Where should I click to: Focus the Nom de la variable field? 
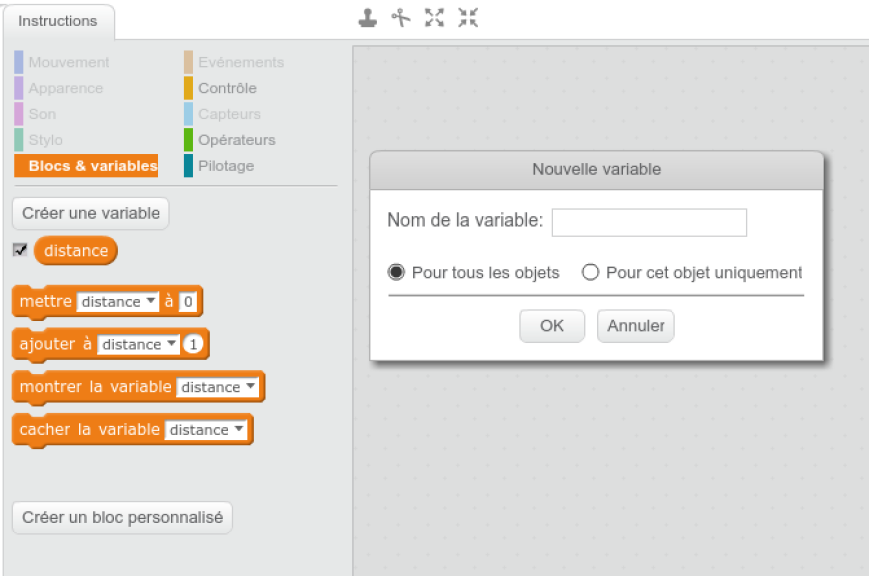(649, 222)
